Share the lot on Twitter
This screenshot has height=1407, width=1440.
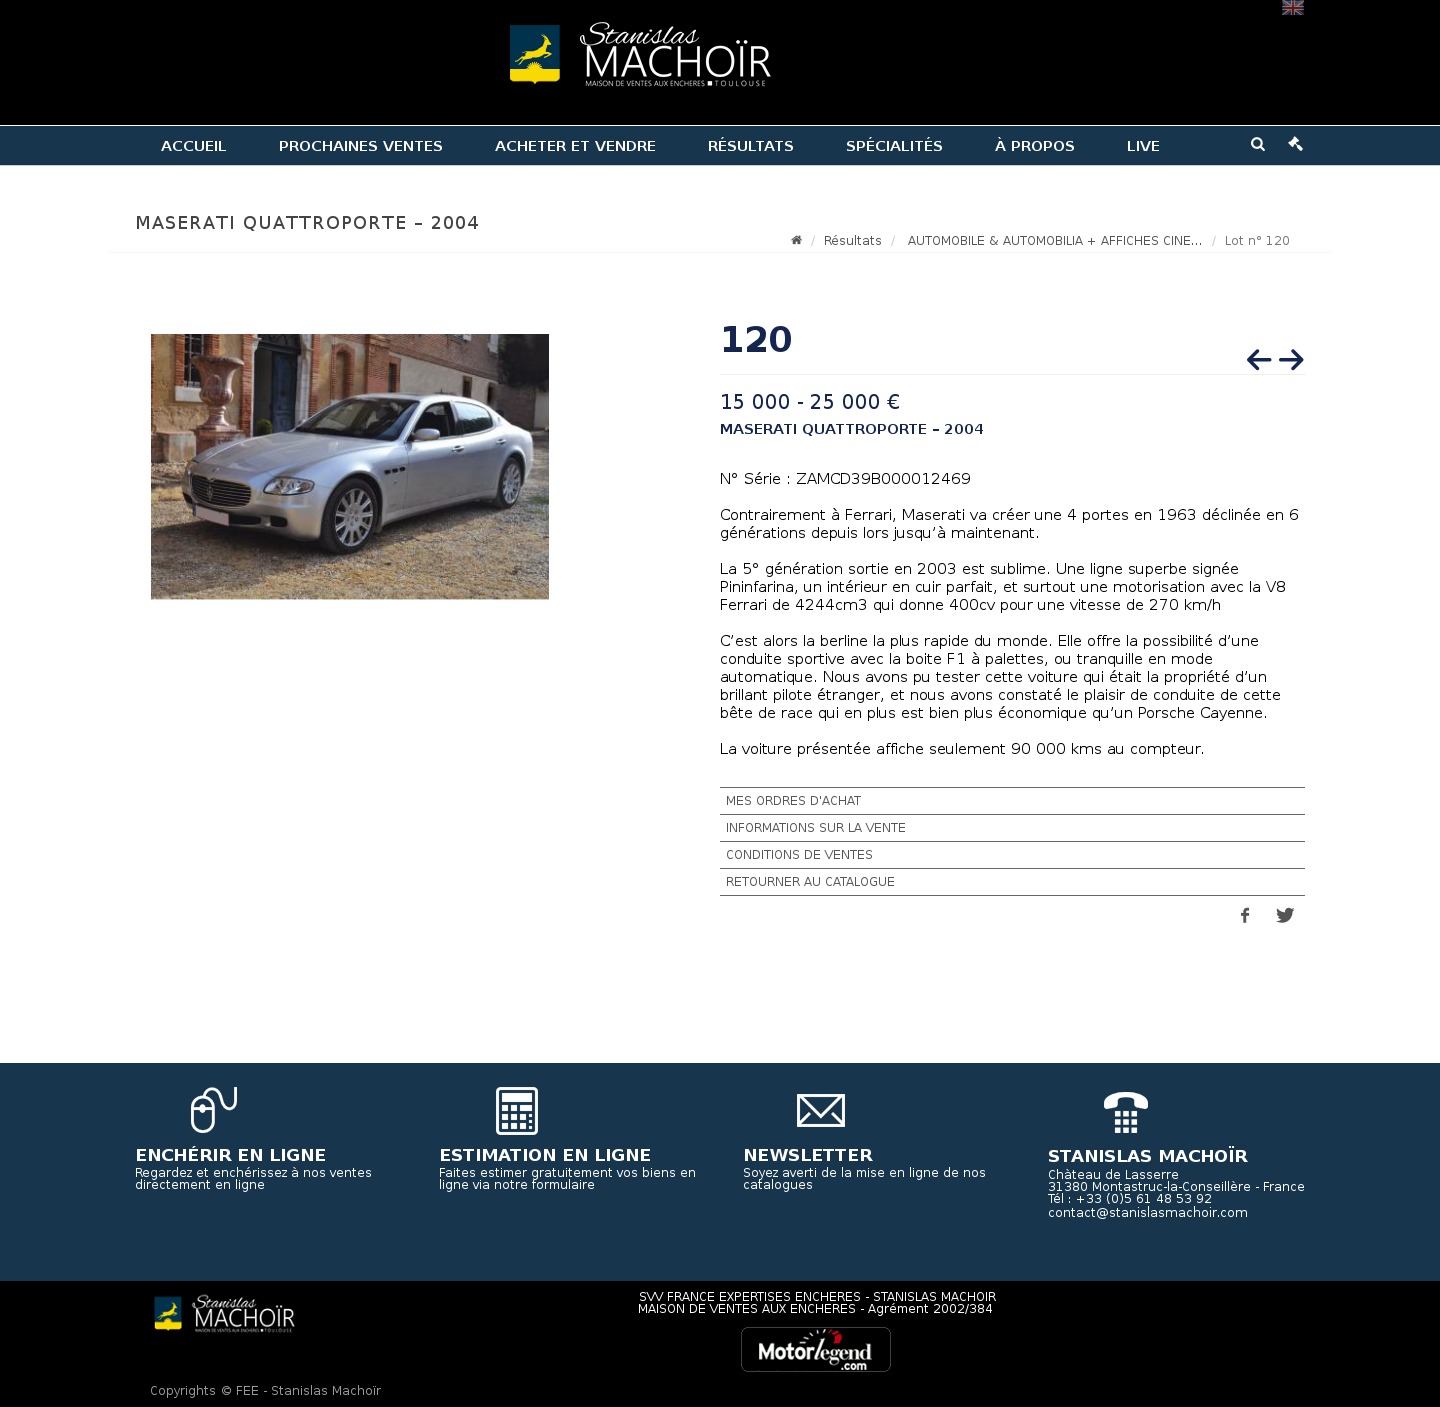pyautogui.click(x=1285, y=915)
